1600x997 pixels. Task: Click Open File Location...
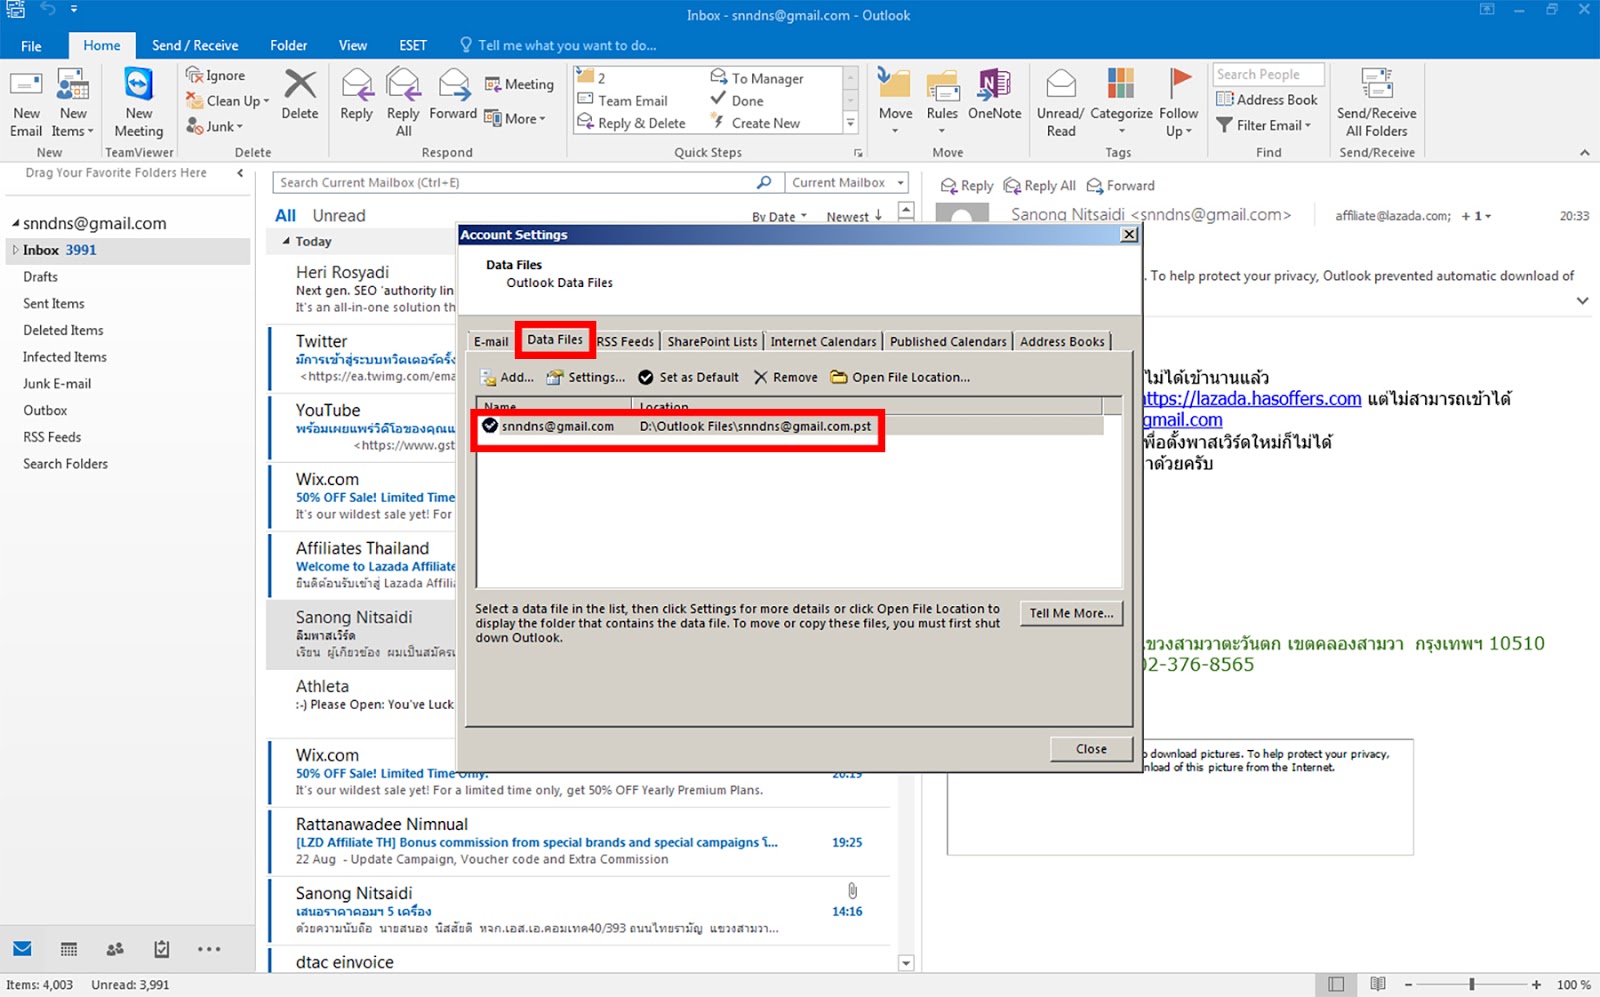901,378
